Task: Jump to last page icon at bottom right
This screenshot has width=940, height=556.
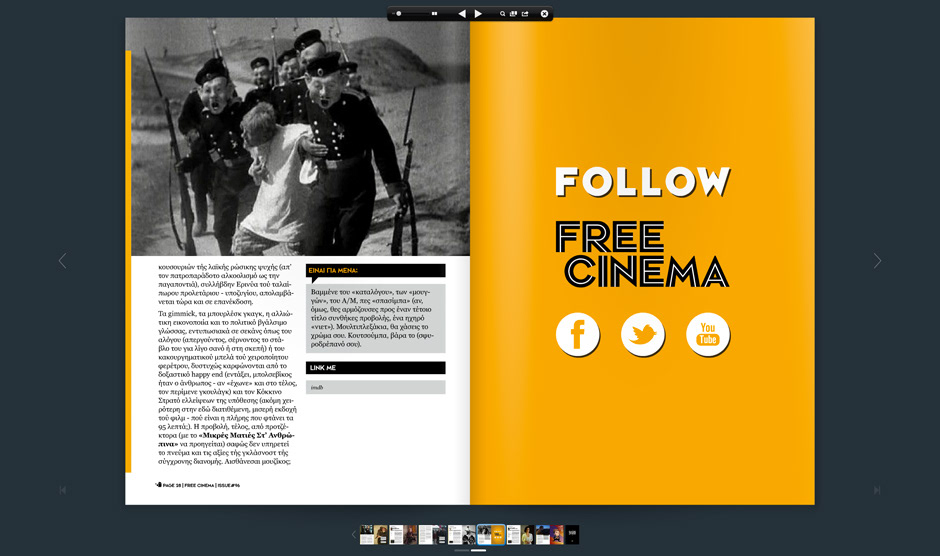Action: 876,490
